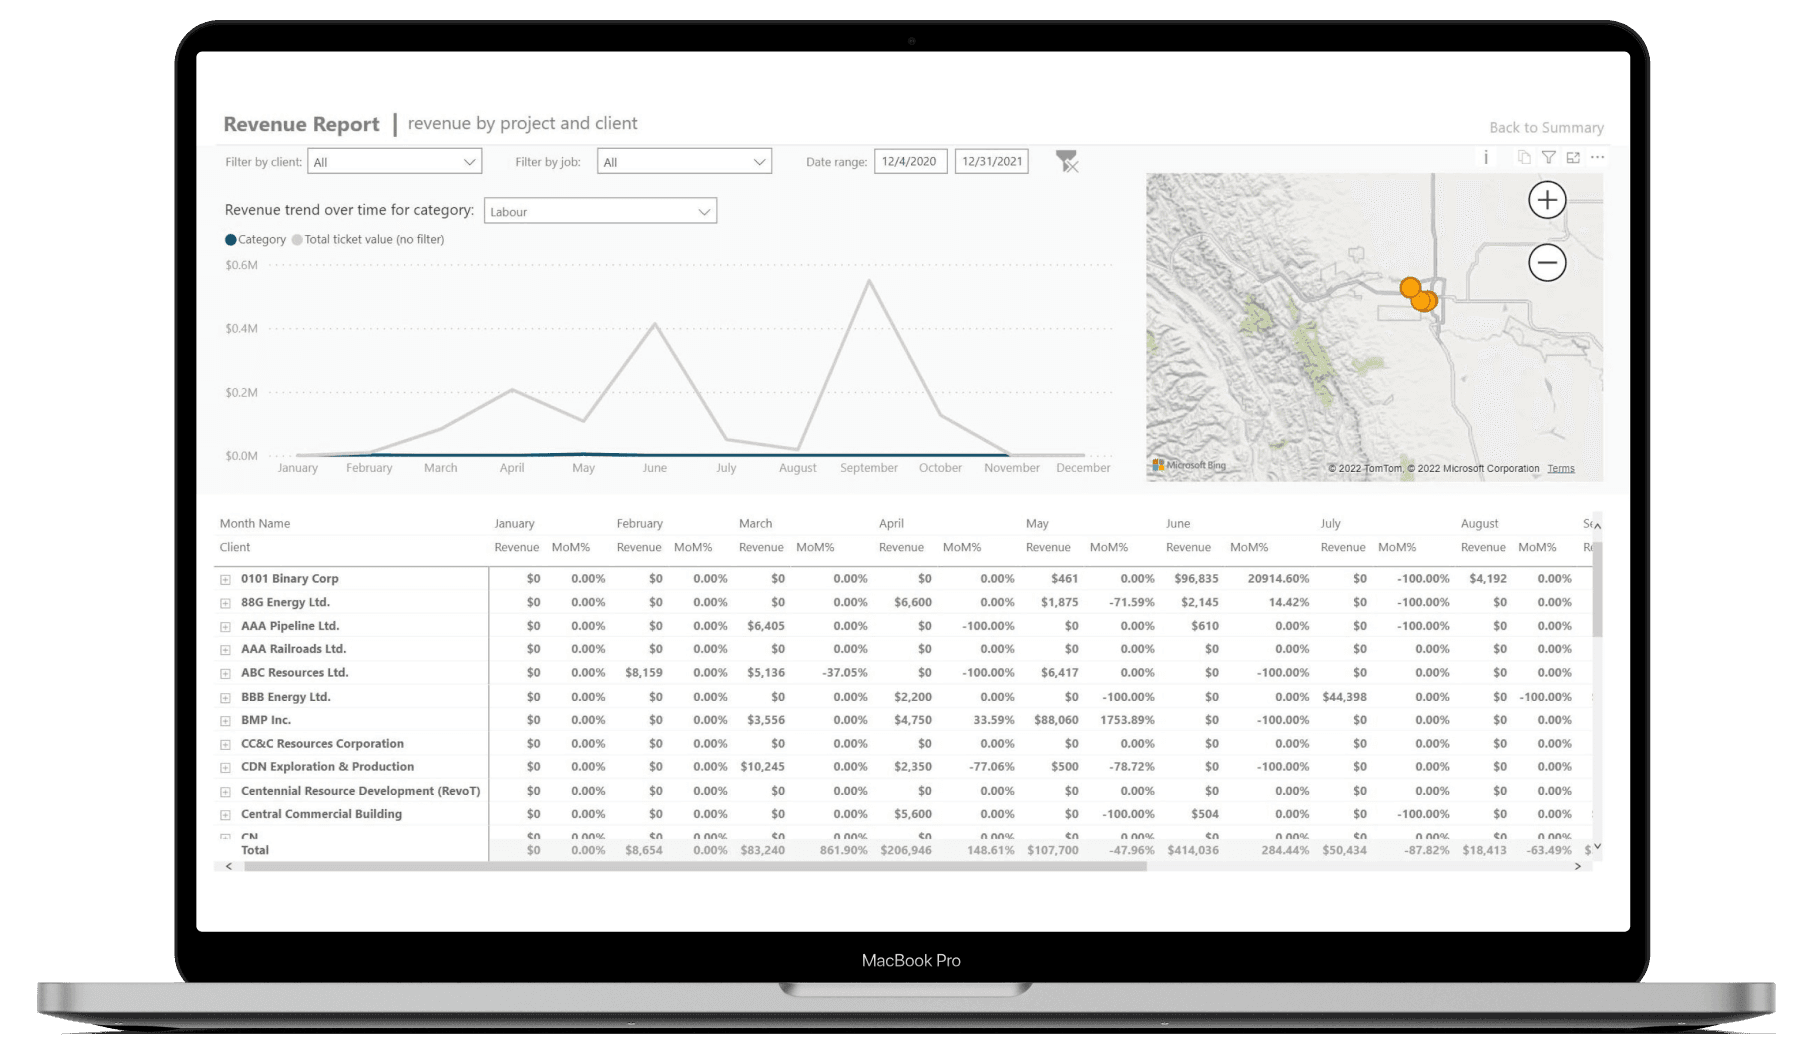The height and width of the screenshot is (1058, 1812).
Task: Toggle the Category legend item
Action: point(256,240)
